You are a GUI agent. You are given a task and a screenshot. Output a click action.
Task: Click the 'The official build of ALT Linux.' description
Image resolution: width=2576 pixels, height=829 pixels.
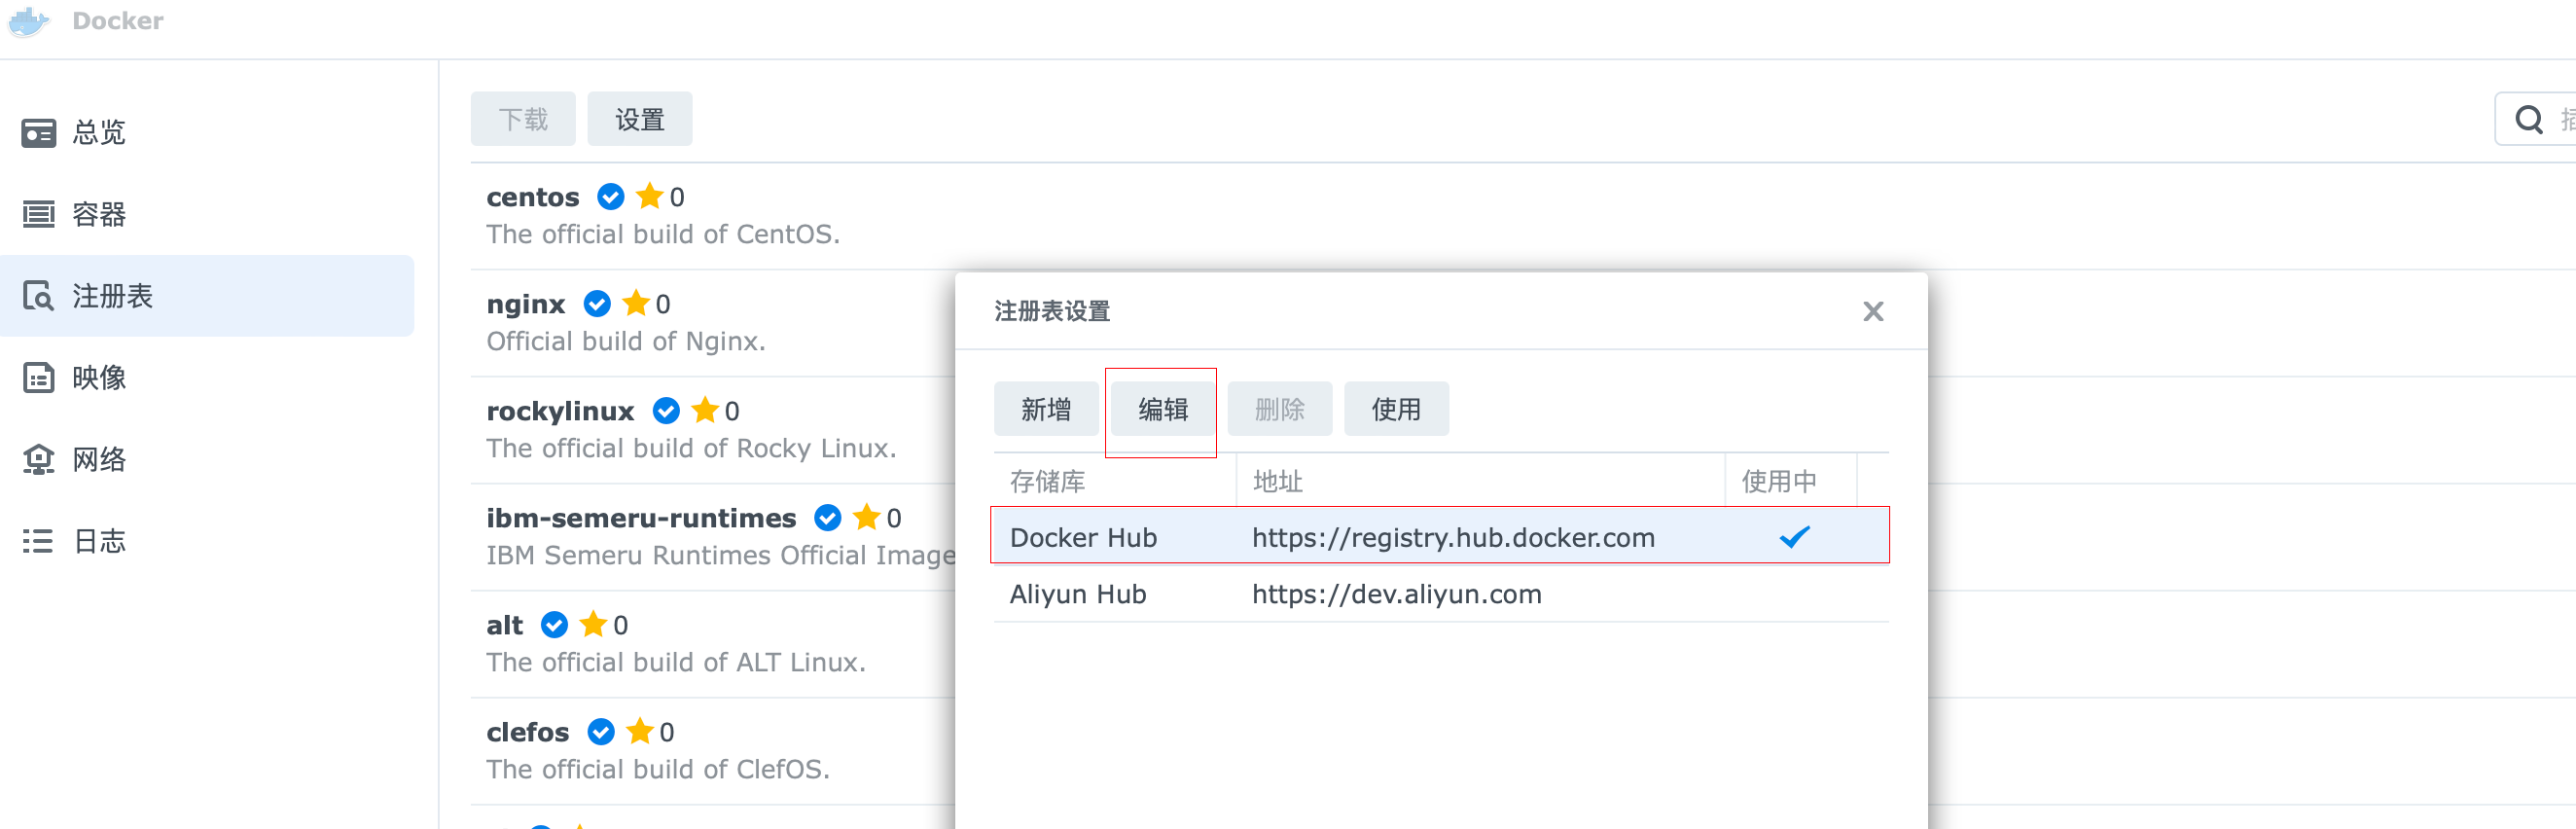[676, 663]
